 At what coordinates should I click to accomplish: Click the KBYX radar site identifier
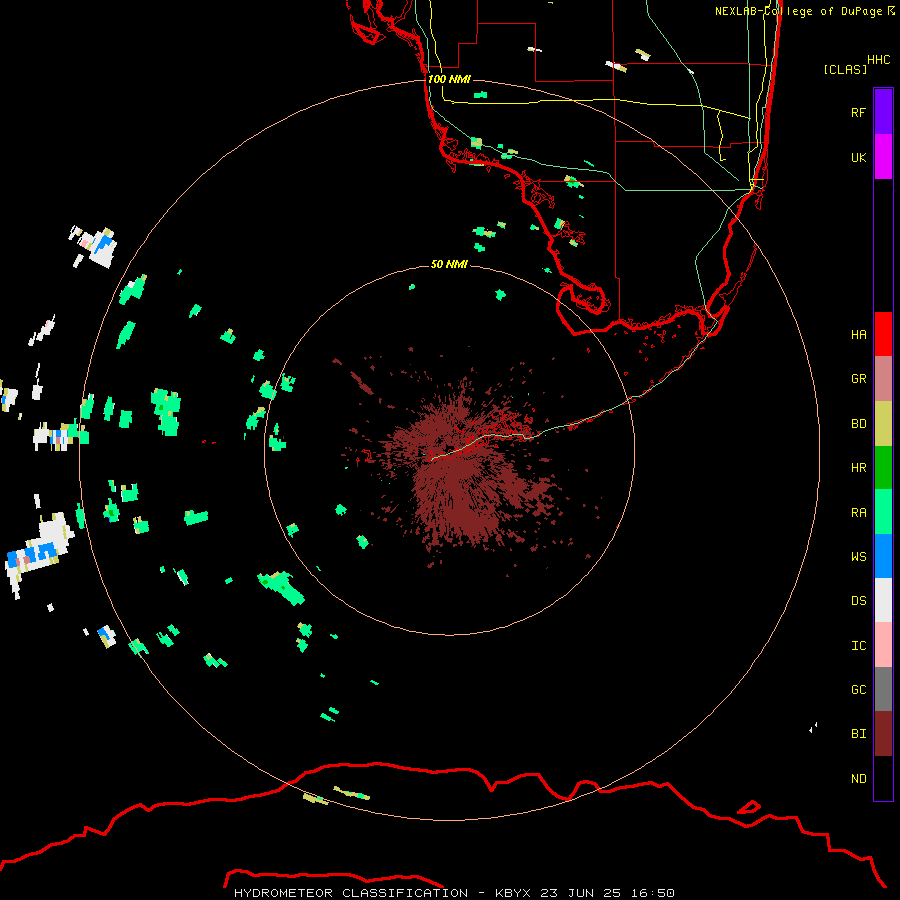(x=513, y=893)
